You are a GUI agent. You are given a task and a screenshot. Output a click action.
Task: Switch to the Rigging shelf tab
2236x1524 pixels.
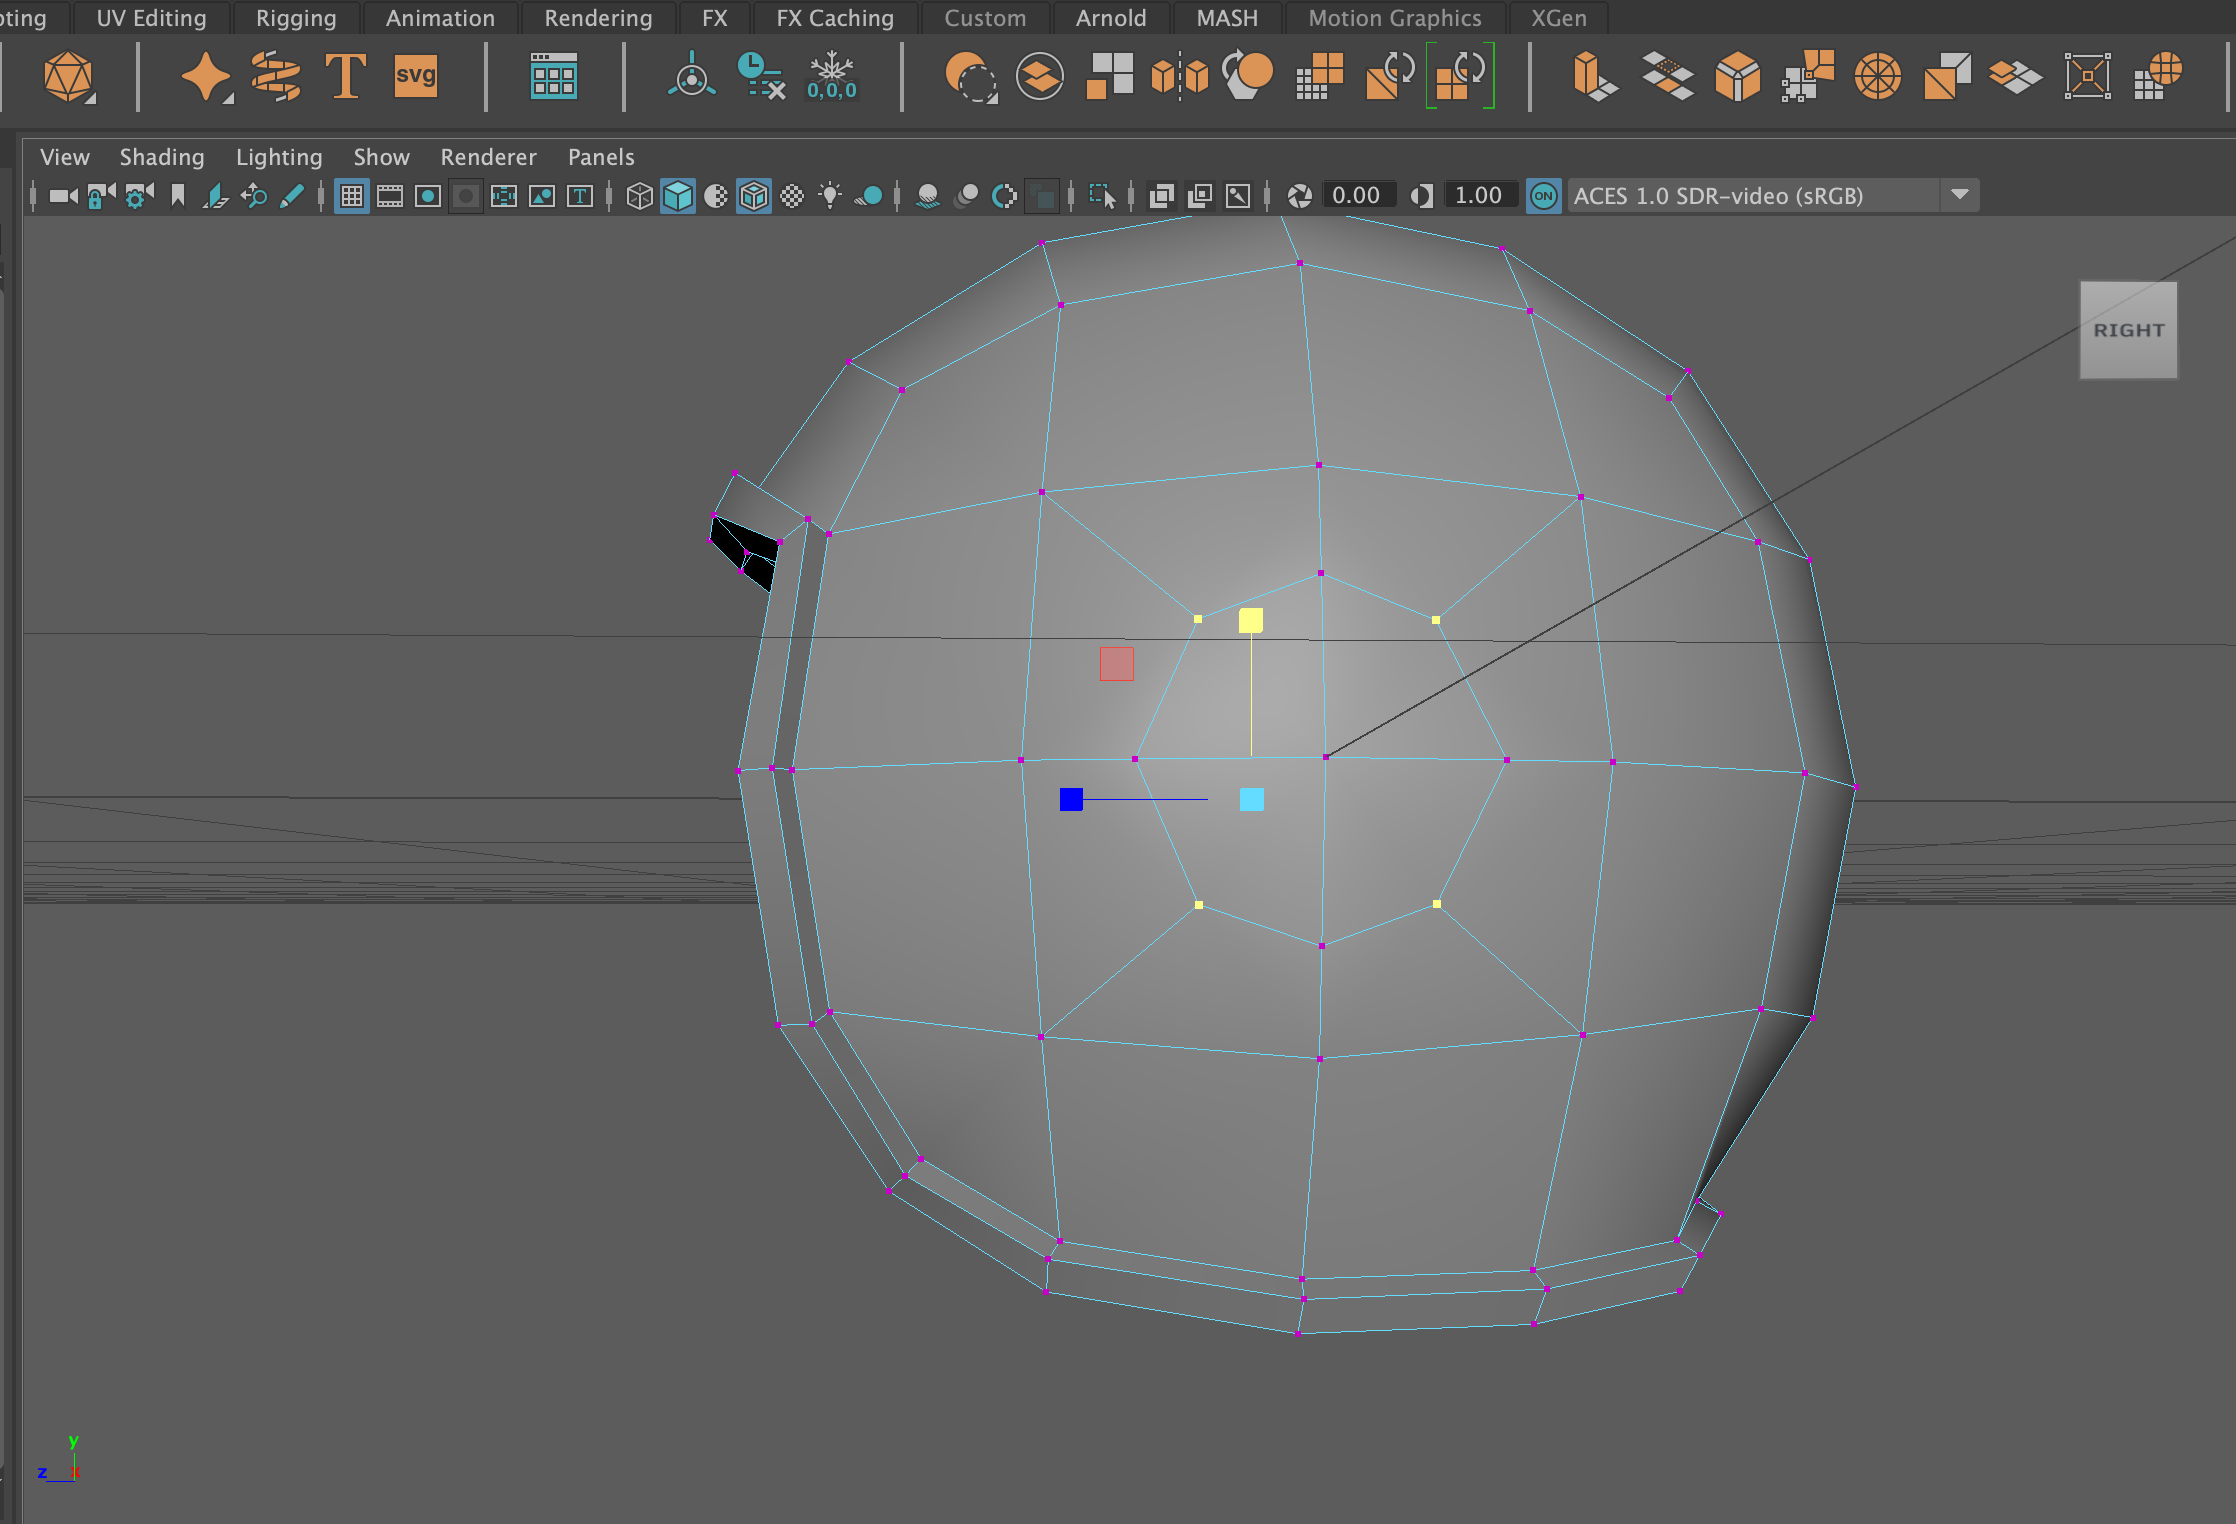(296, 18)
